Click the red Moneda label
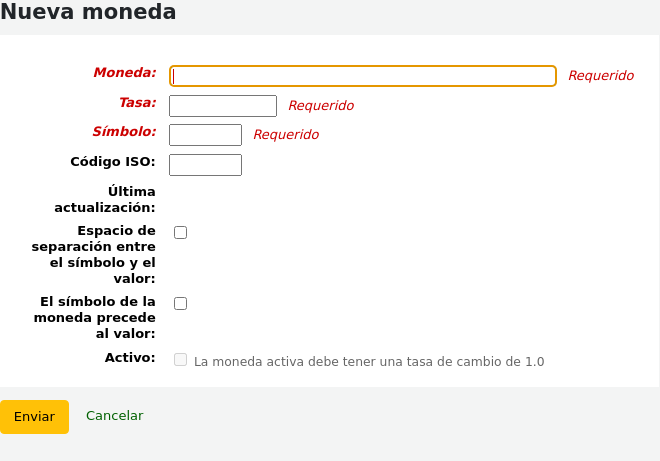The image size is (660, 461). 125,73
